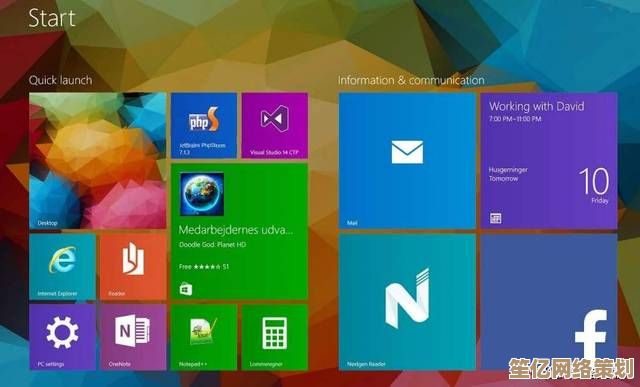
Task: Click the Quick launch group heading
Action: [60, 80]
